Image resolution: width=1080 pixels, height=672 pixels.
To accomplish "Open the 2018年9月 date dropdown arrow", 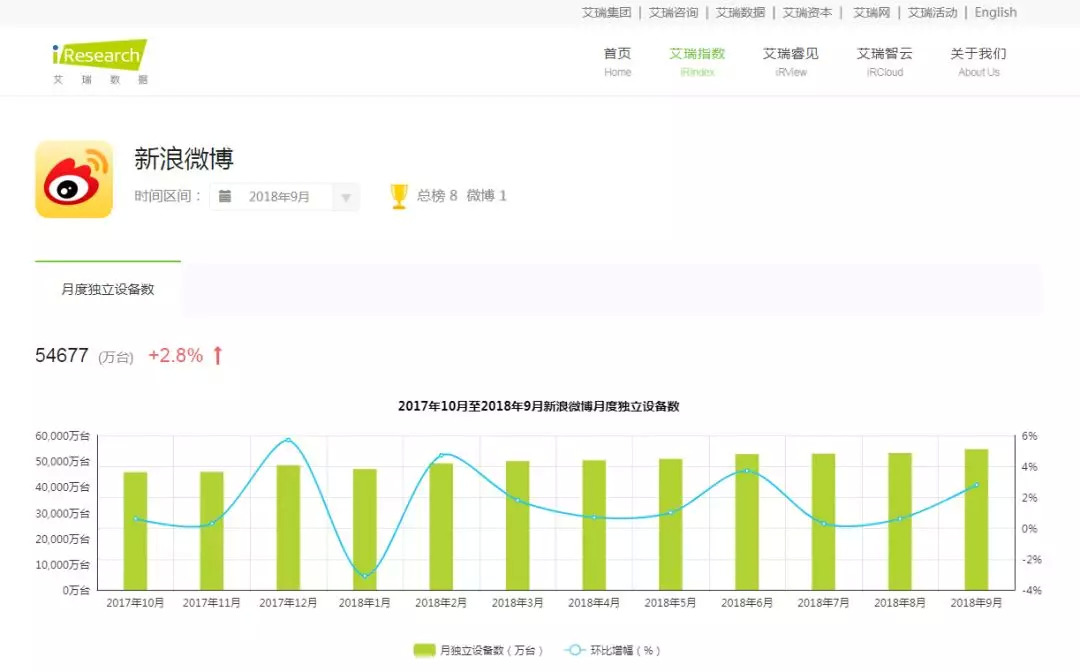I will pos(346,198).
